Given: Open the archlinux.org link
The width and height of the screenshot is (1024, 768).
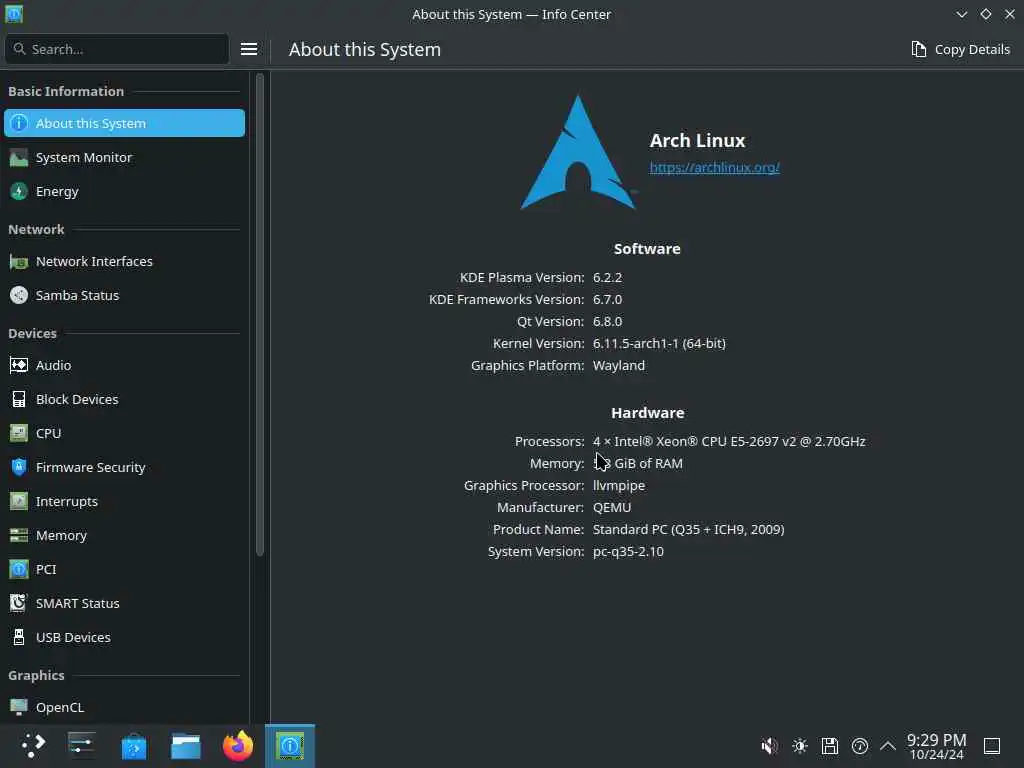Looking at the screenshot, I should [714, 168].
